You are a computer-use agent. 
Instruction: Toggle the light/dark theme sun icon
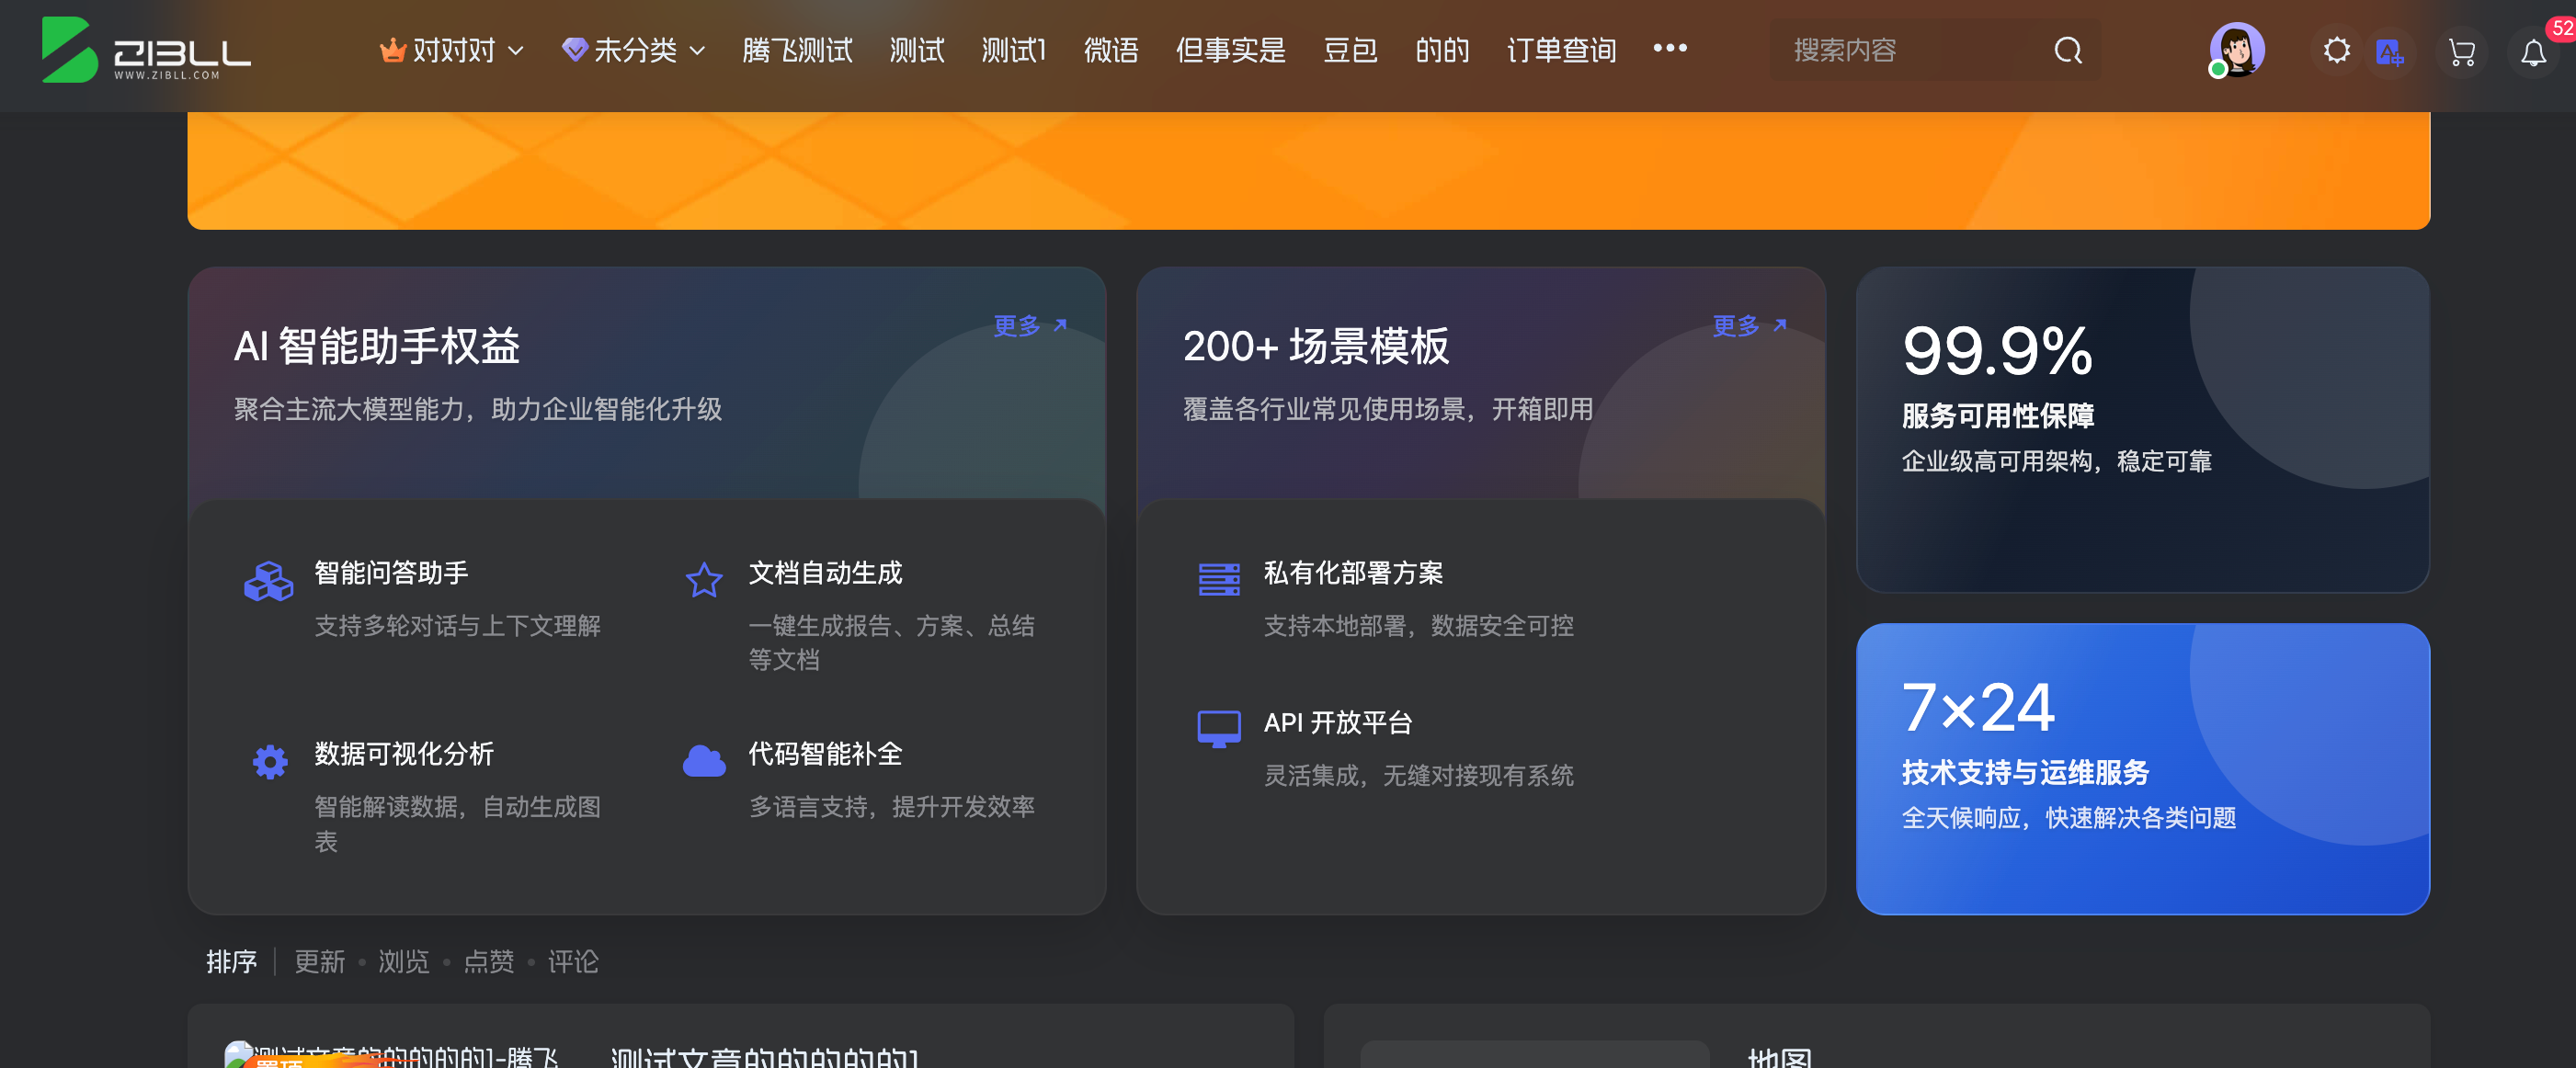(2336, 50)
